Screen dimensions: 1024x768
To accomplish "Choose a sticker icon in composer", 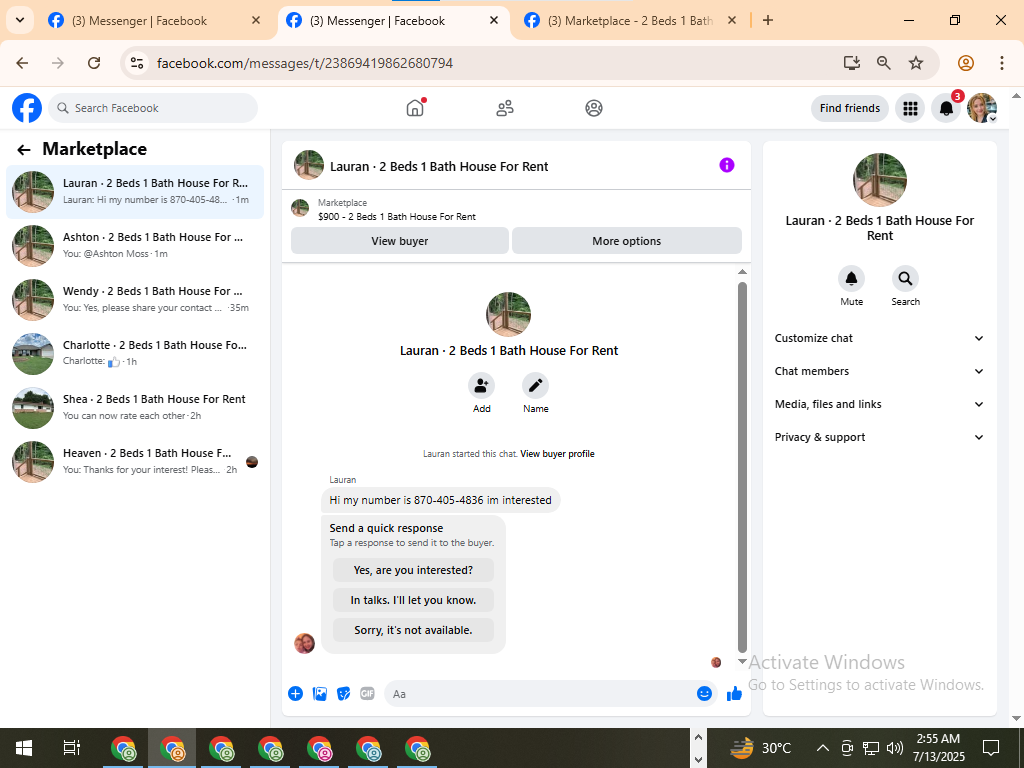I will point(344,694).
